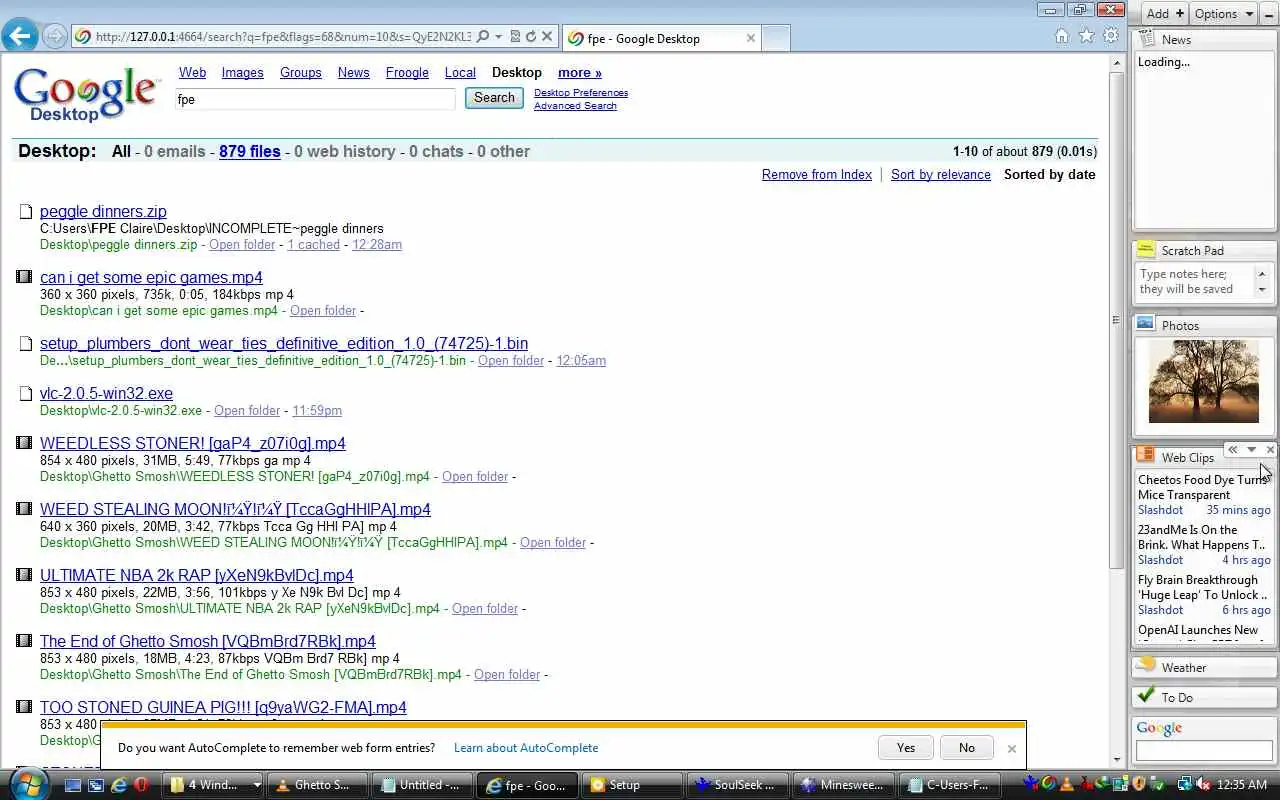
Task: Minimize the Google Desktop sidebar
Action: pyautogui.click(x=1268, y=13)
